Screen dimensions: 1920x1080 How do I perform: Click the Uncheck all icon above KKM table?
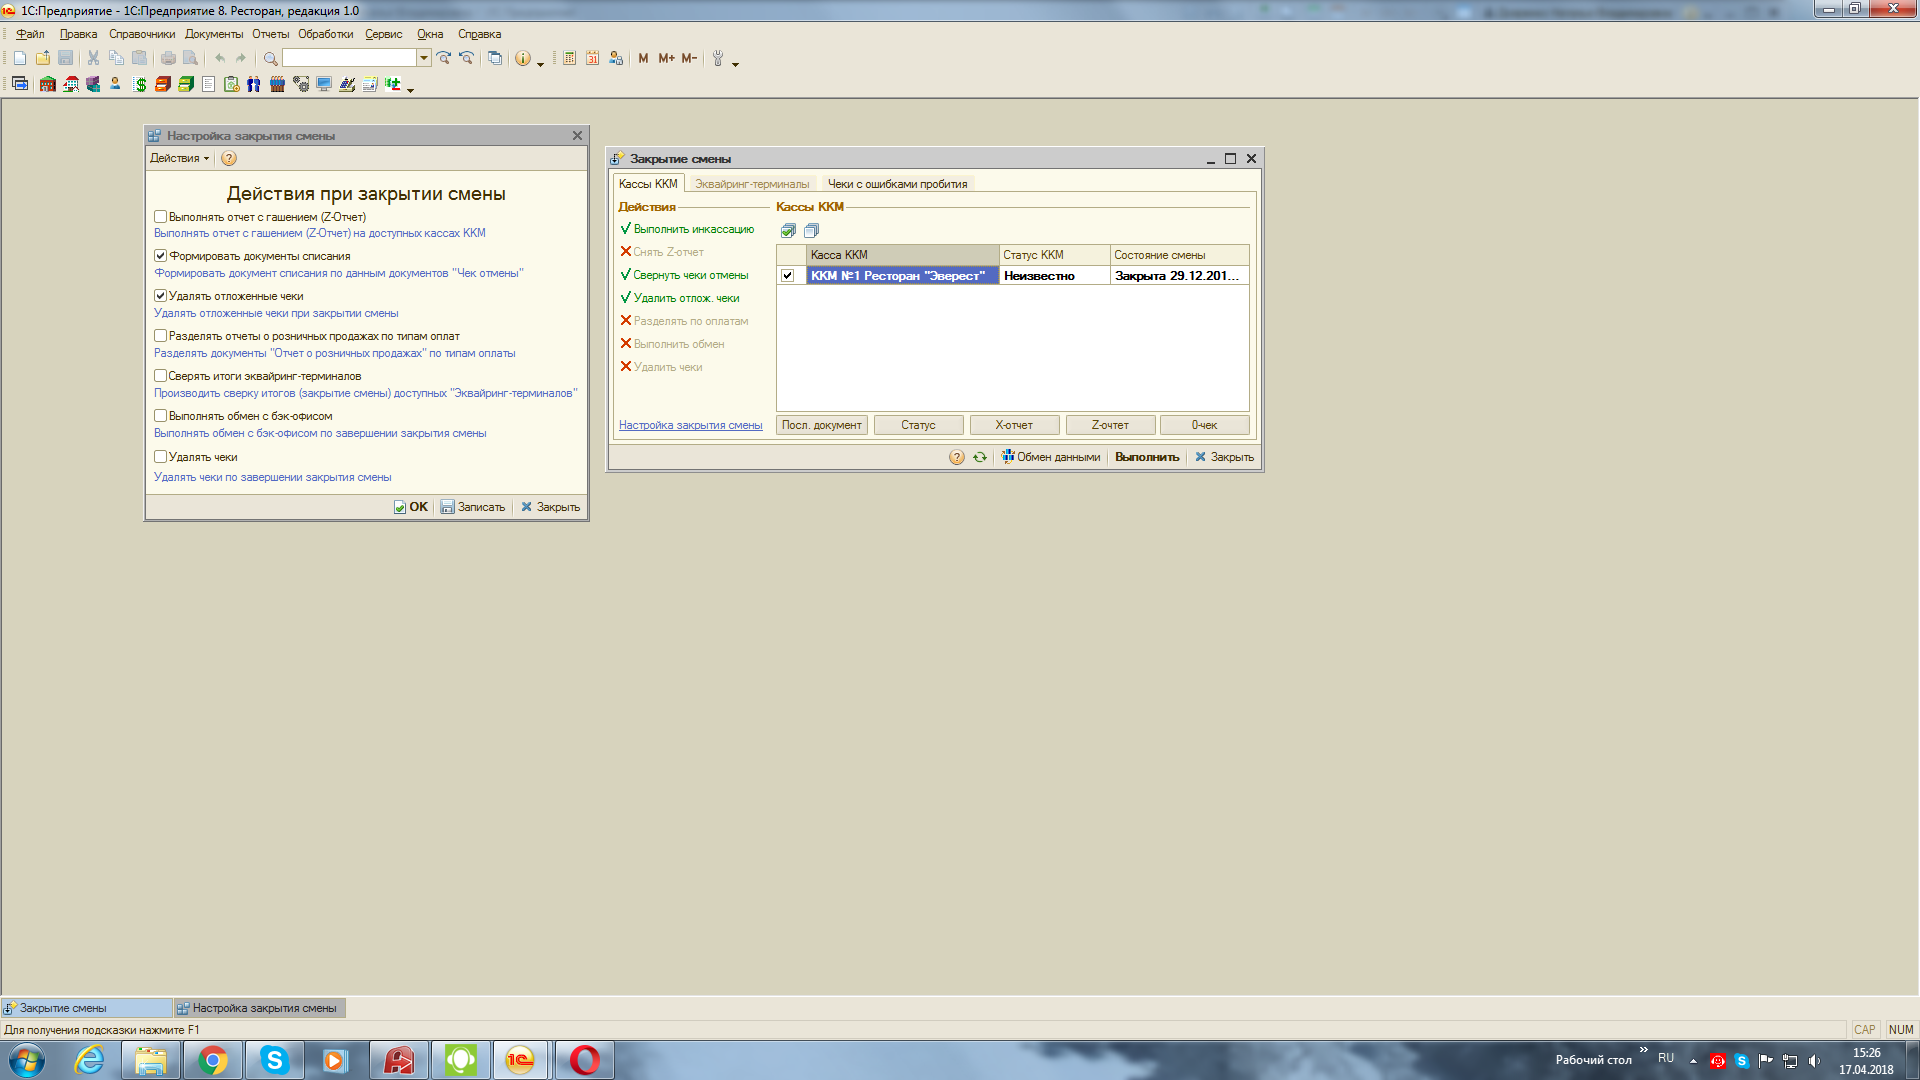pos(811,231)
